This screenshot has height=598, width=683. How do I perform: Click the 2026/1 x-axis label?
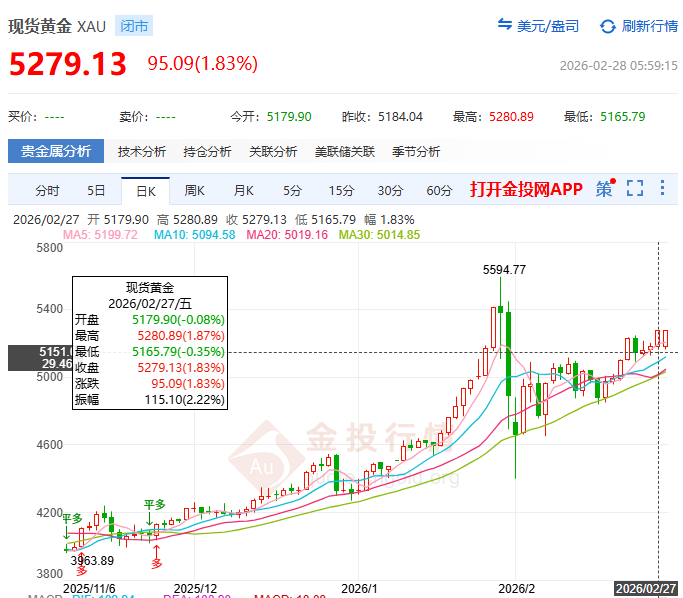pos(359,588)
